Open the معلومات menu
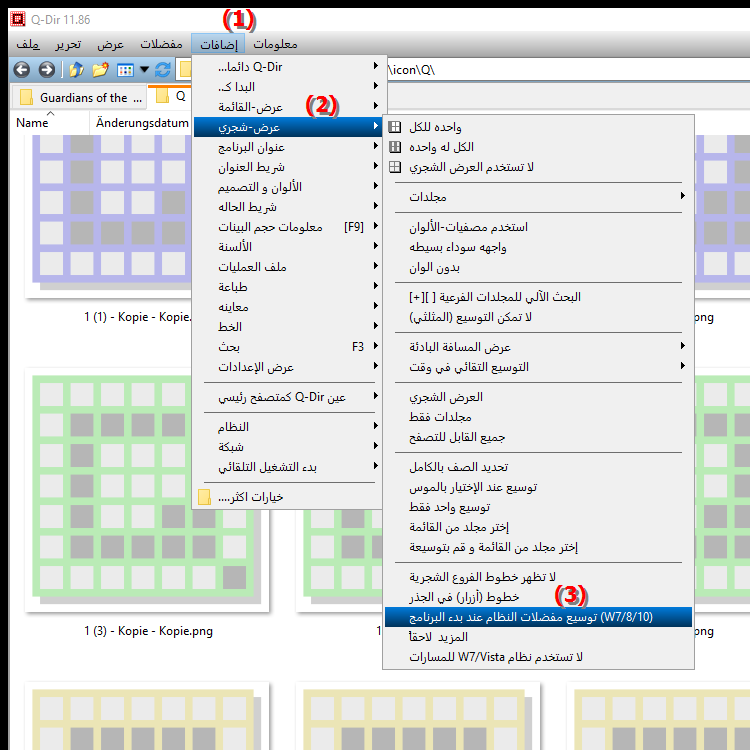750x750 pixels. click(275, 44)
